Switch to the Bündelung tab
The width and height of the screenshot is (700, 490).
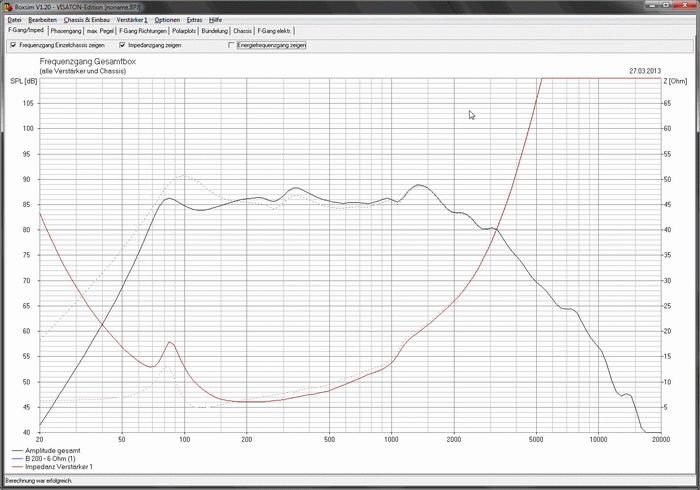pos(214,31)
